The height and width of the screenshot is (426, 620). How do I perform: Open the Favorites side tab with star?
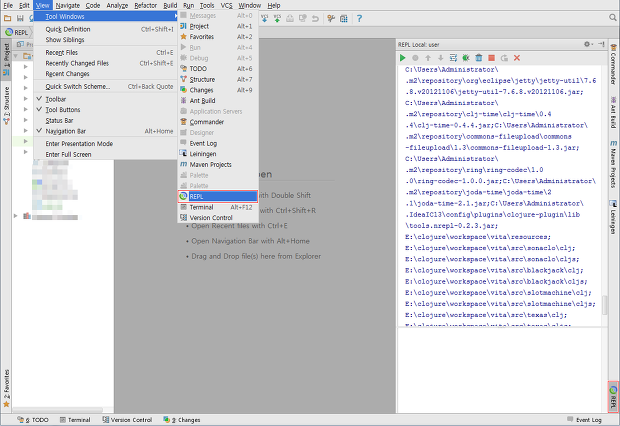coord(6,388)
